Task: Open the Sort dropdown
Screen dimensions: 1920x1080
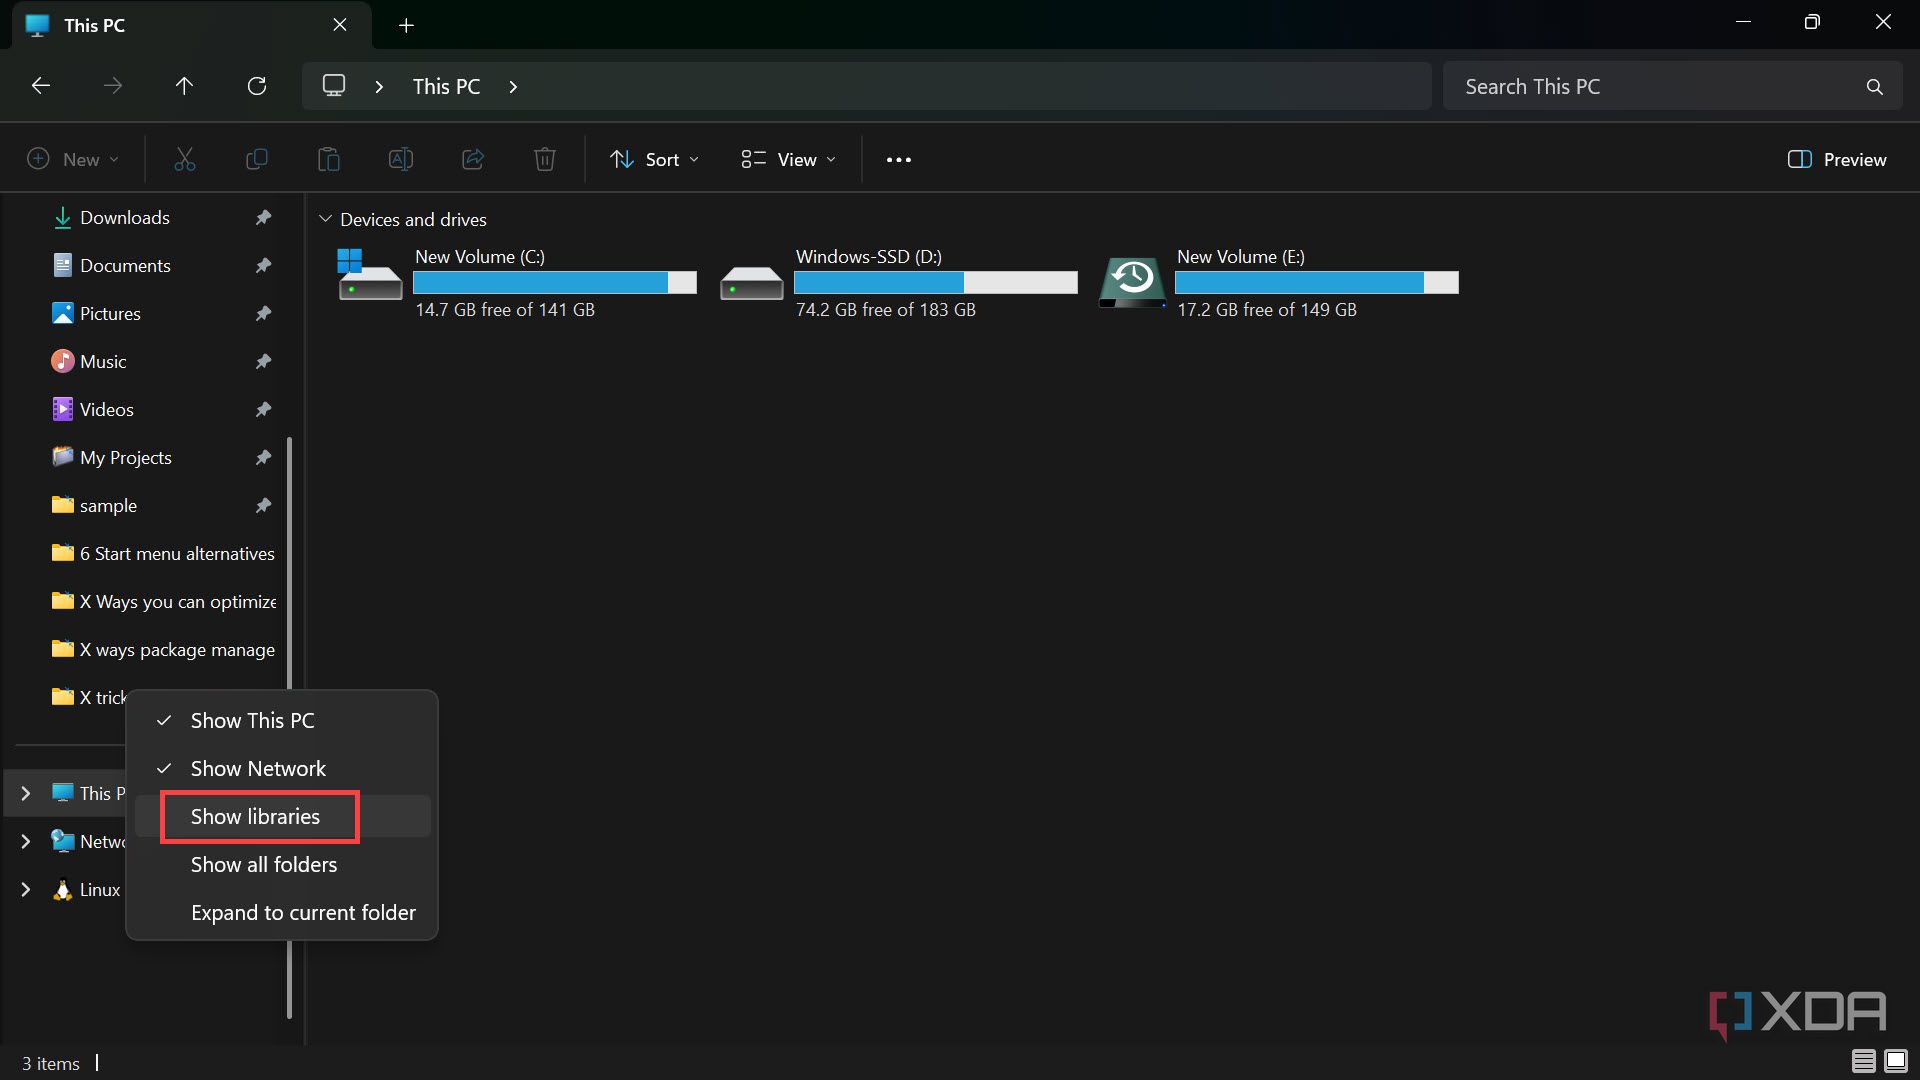Action: click(655, 159)
